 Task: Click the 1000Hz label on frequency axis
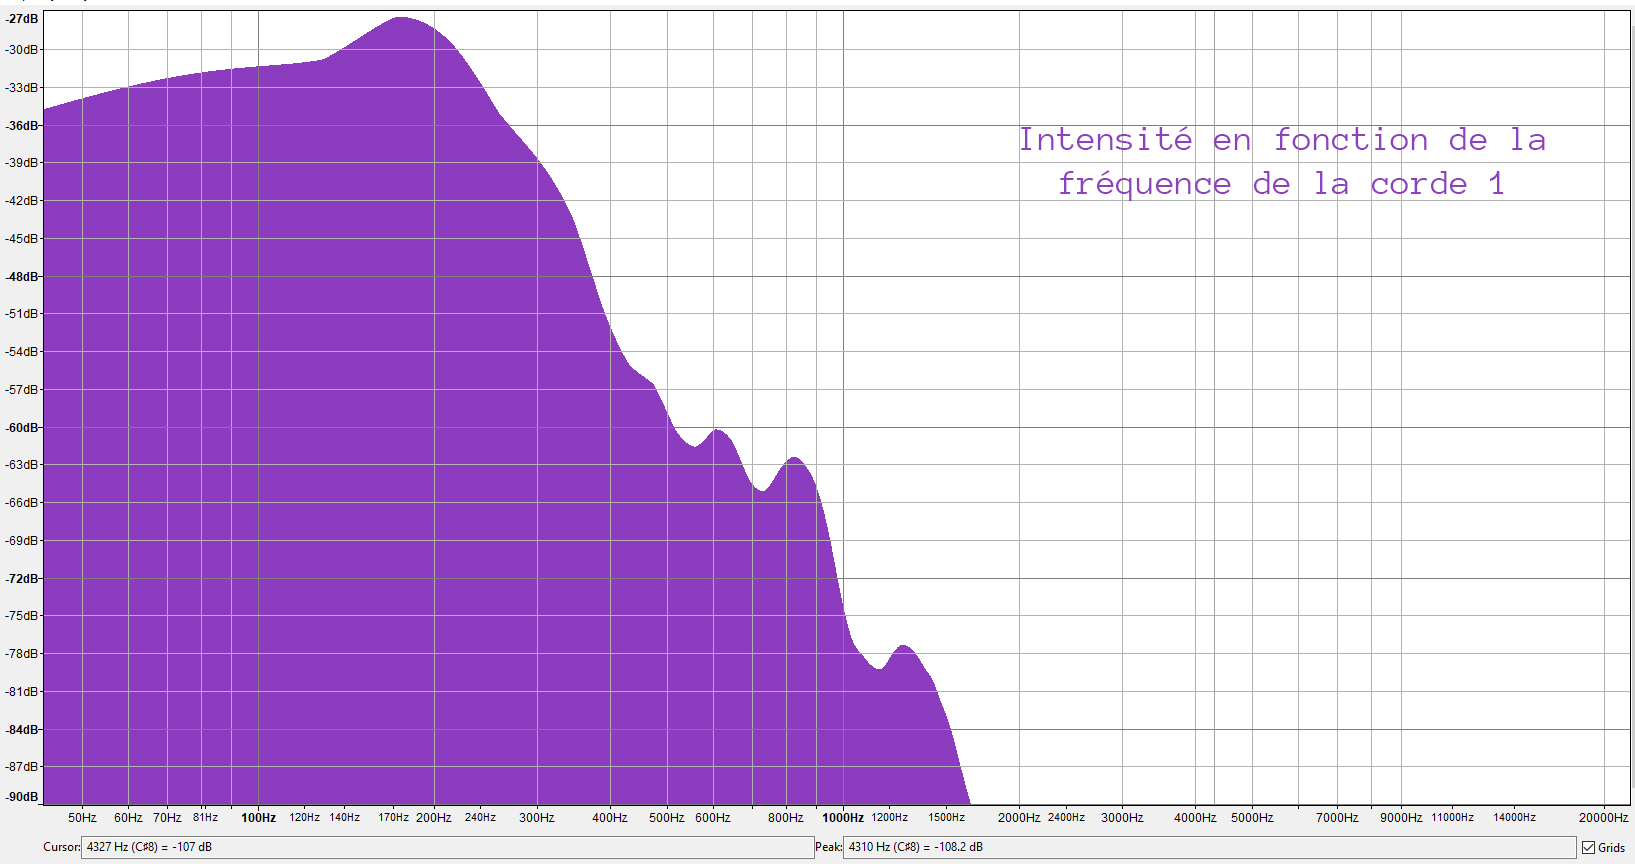(843, 818)
